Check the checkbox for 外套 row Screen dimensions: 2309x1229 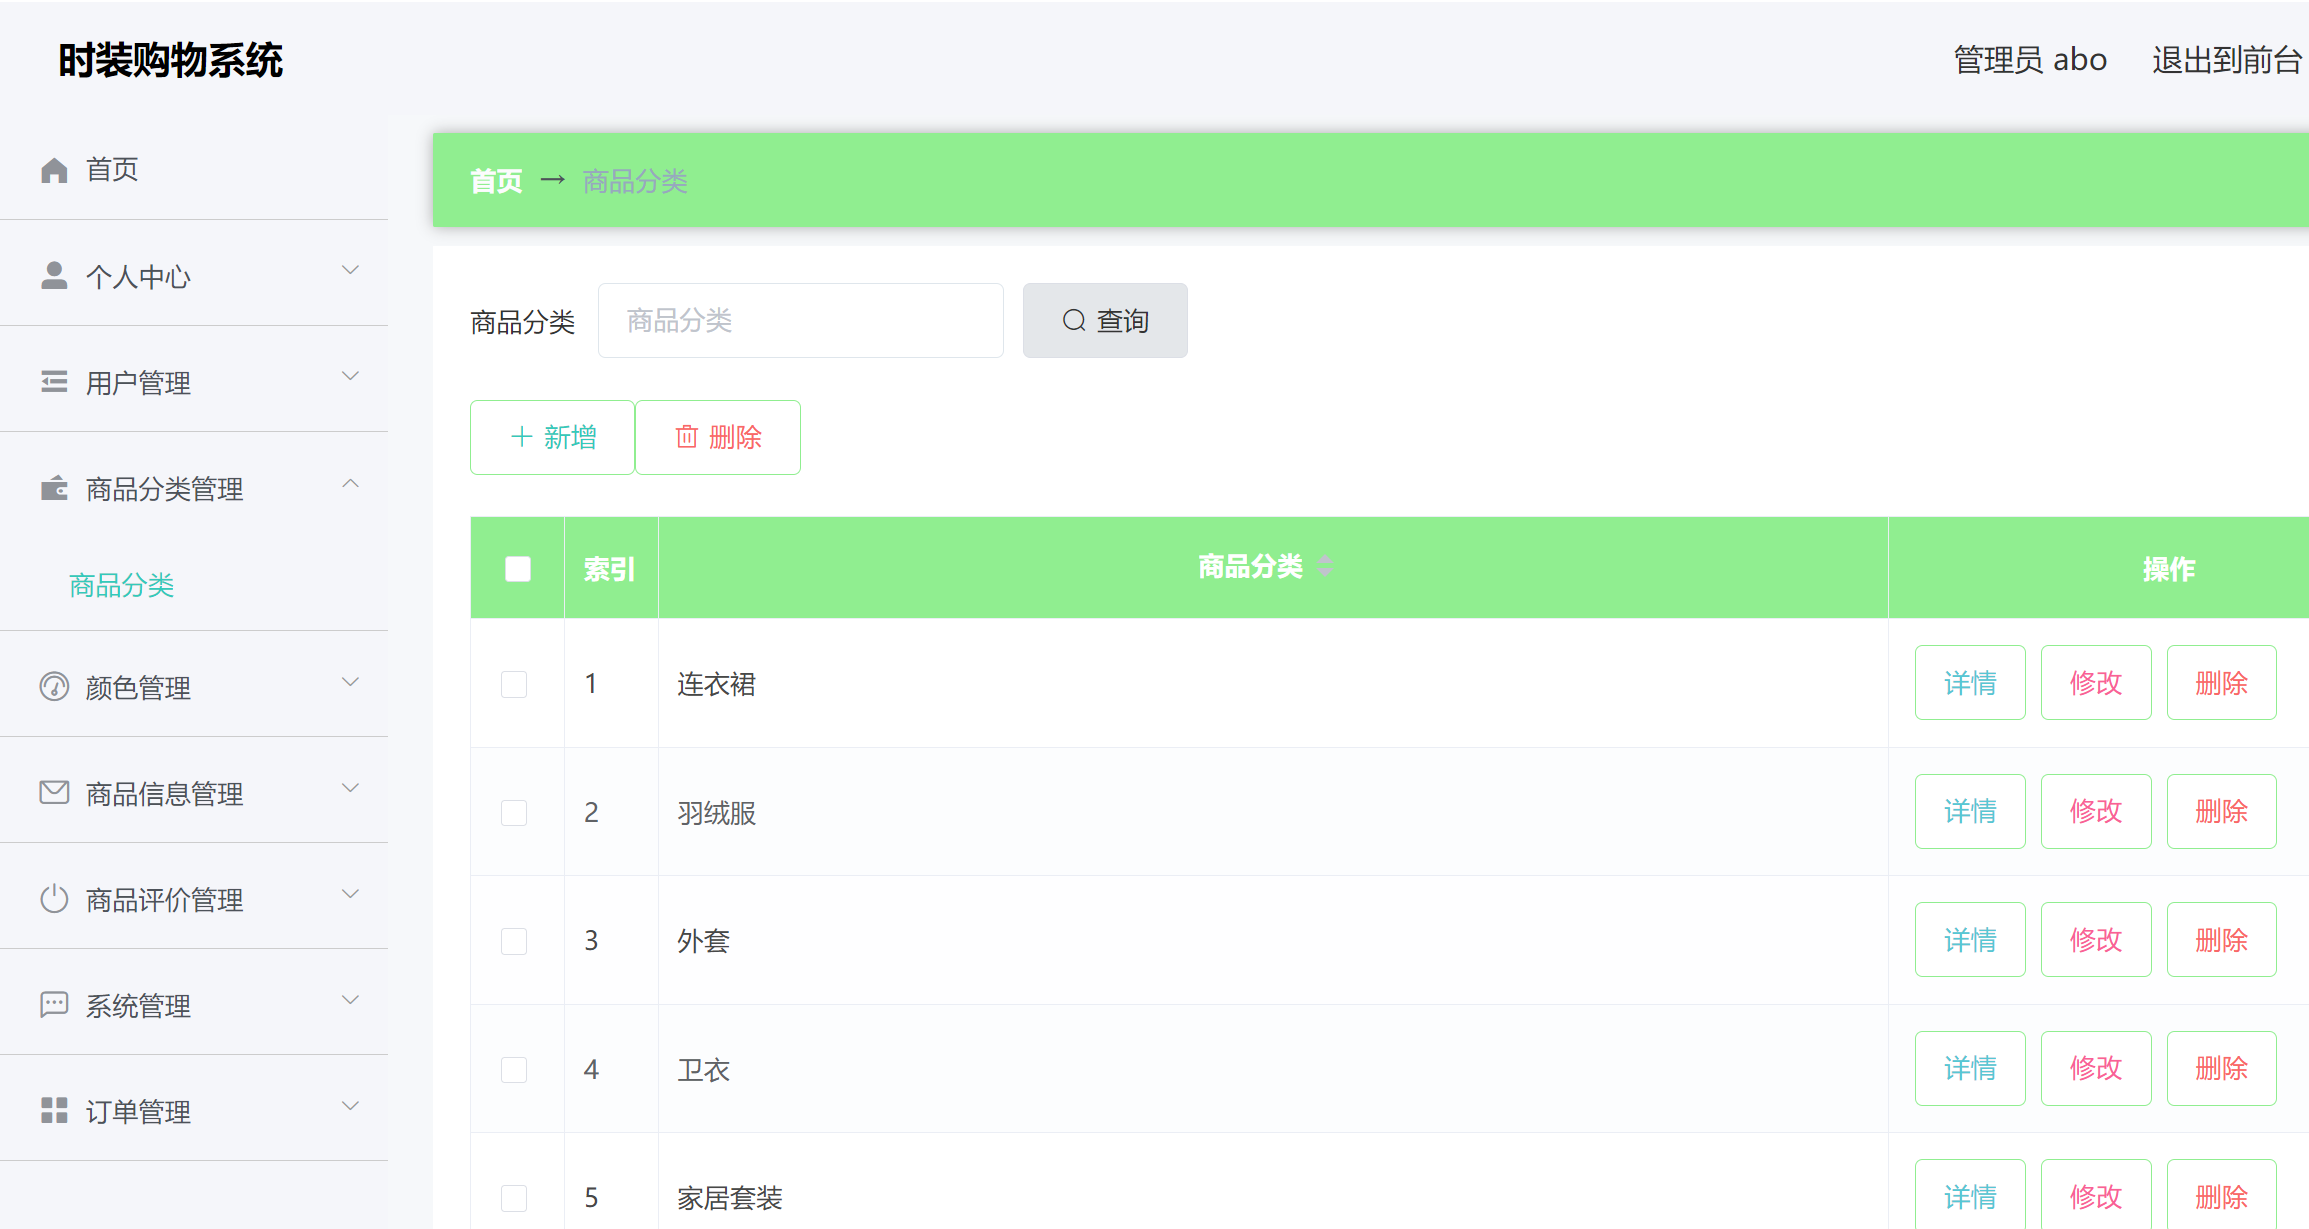coord(514,940)
